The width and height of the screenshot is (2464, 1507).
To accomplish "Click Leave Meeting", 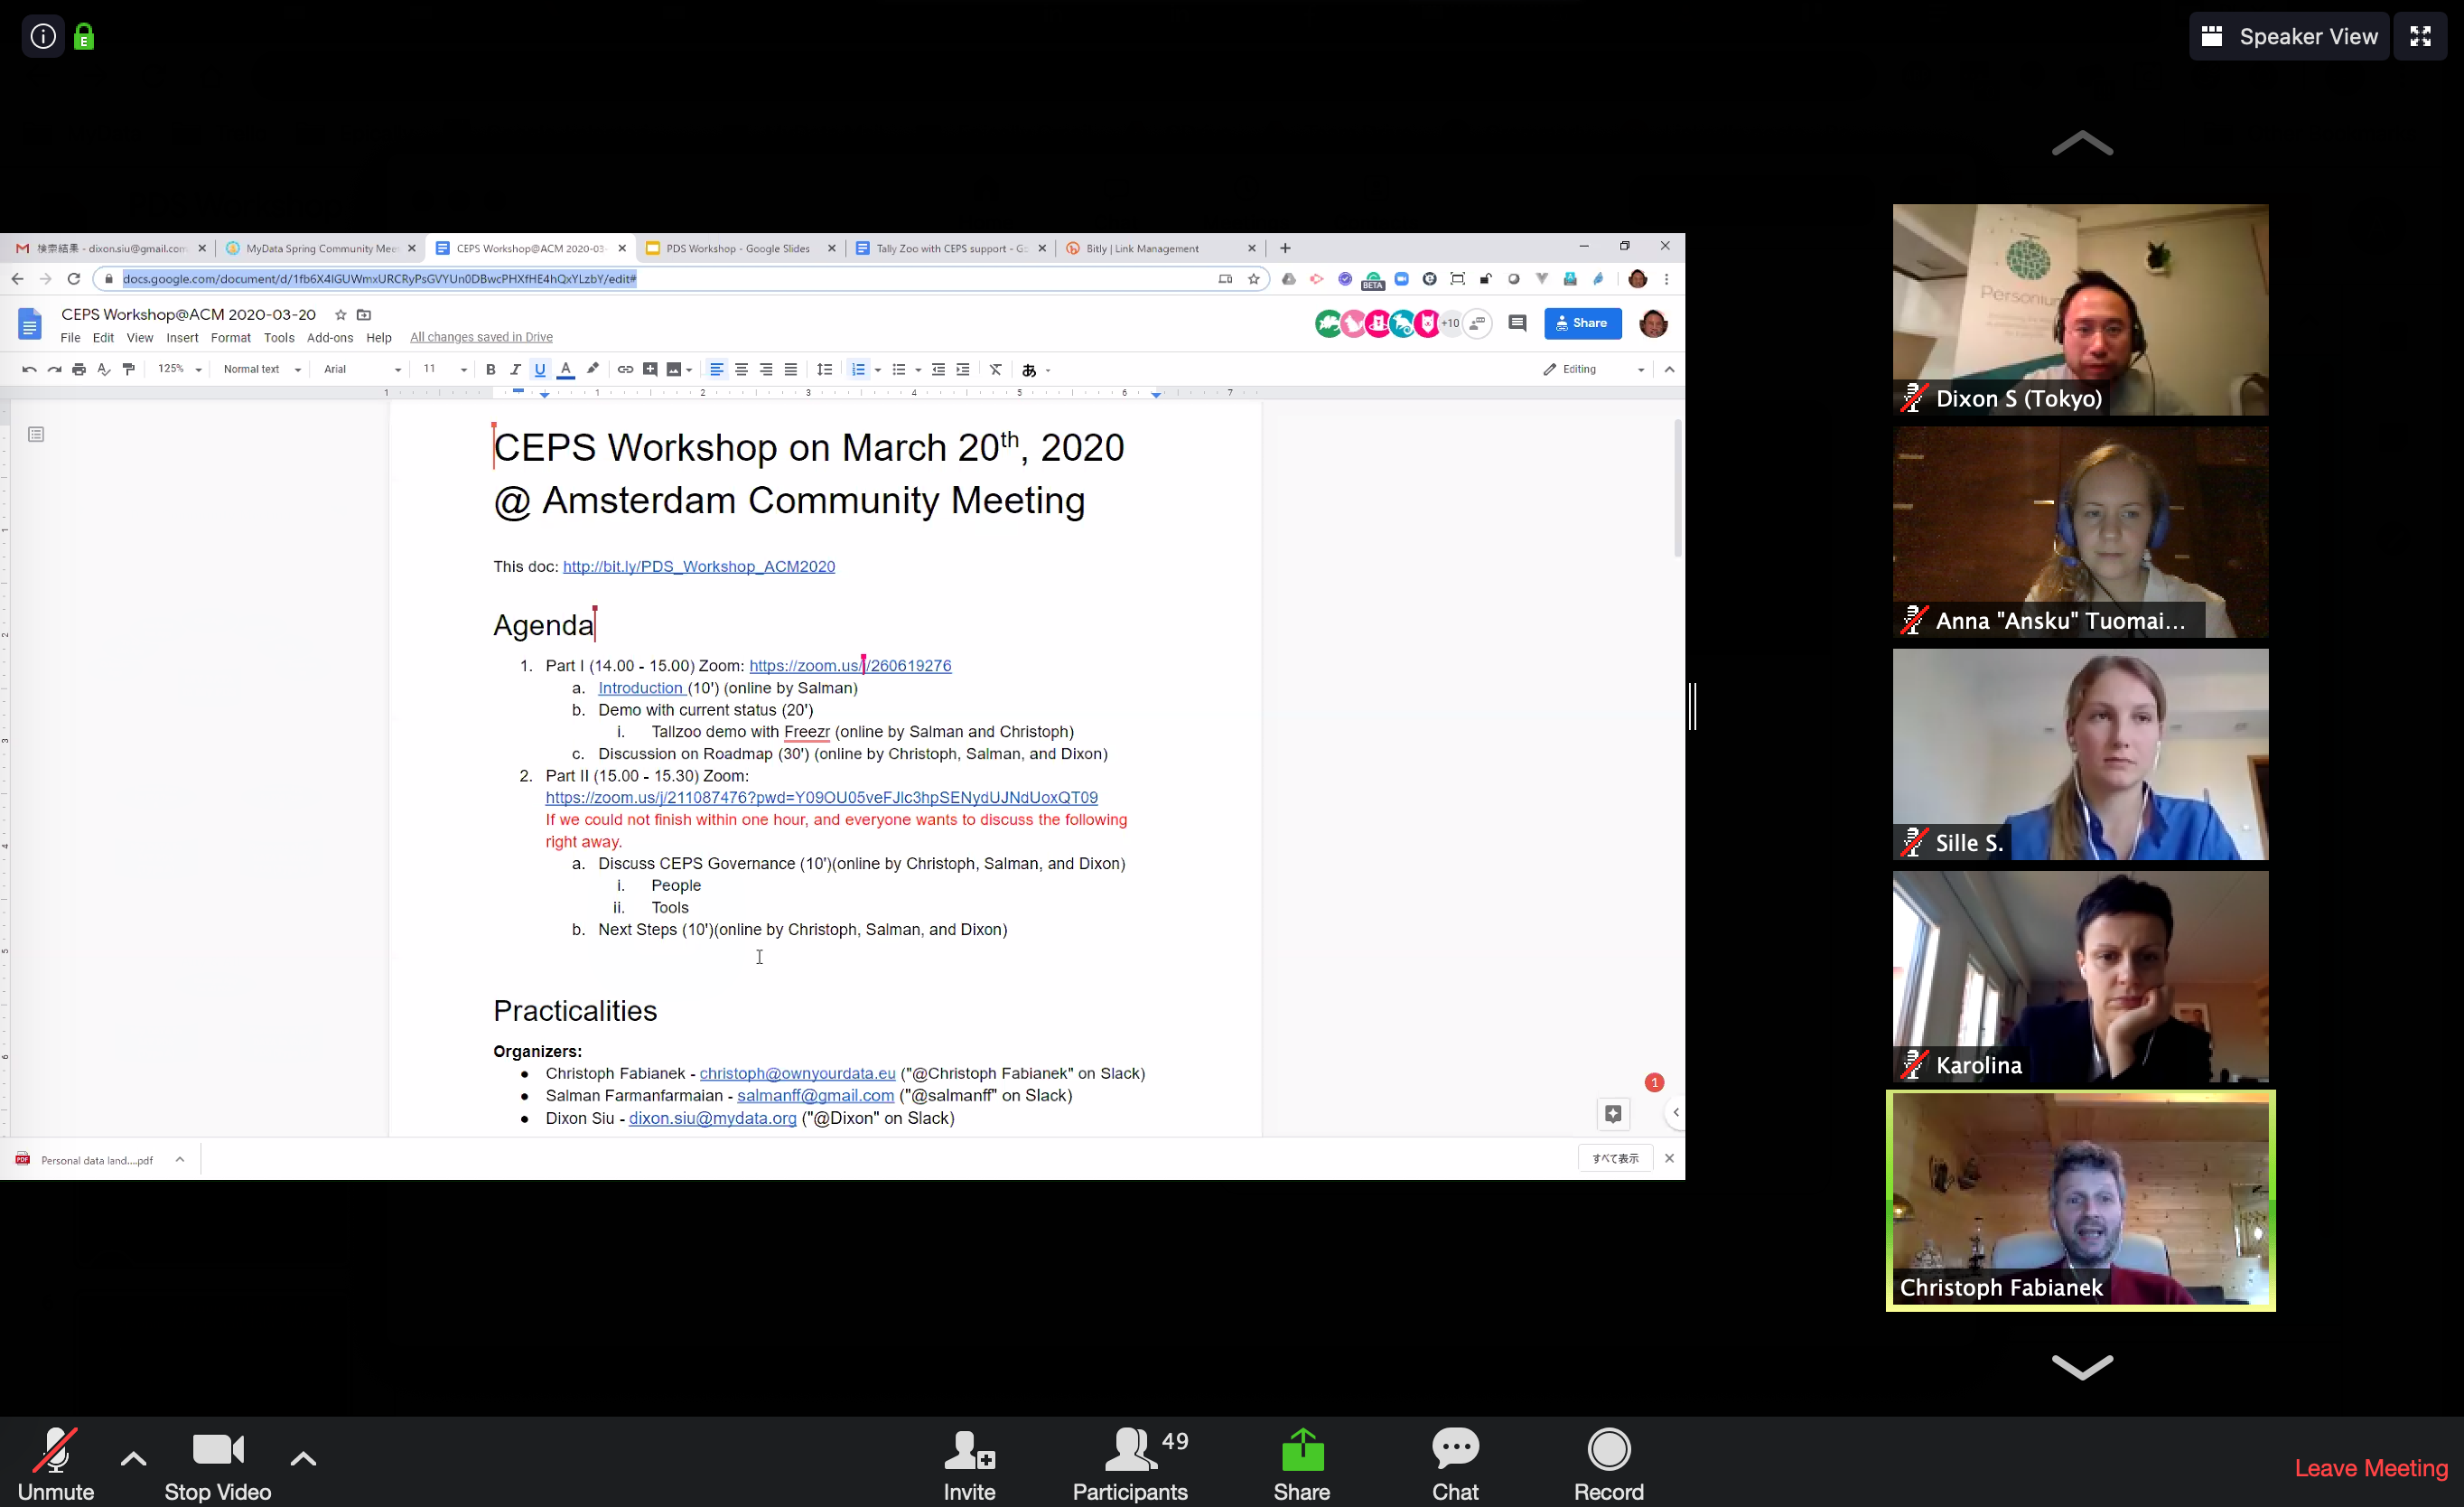I will point(2371,1467).
